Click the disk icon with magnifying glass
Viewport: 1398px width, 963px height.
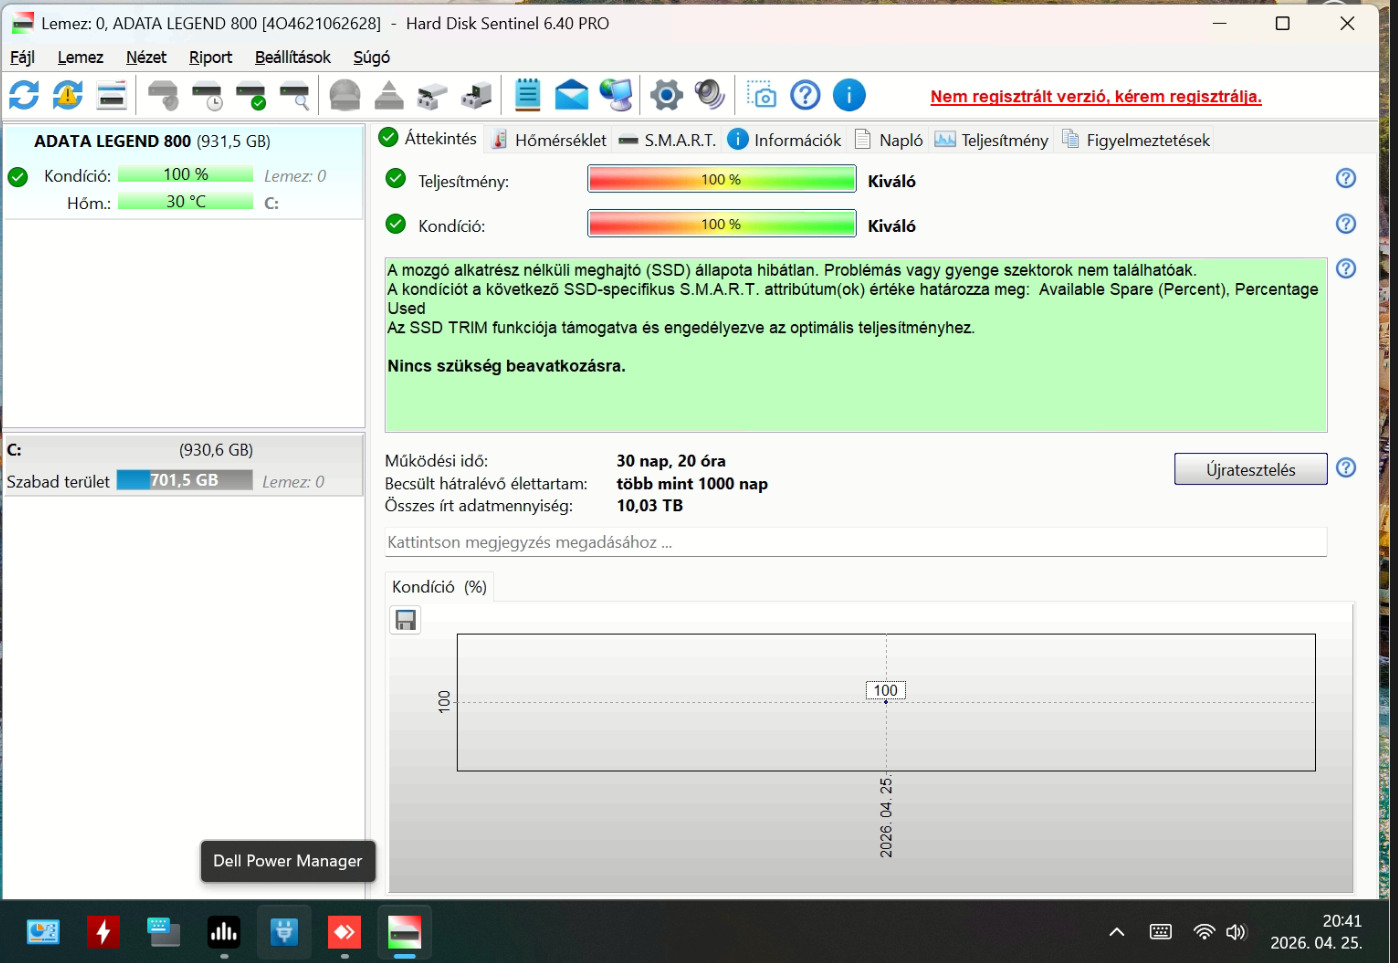pyautogui.click(x=295, y=96)
